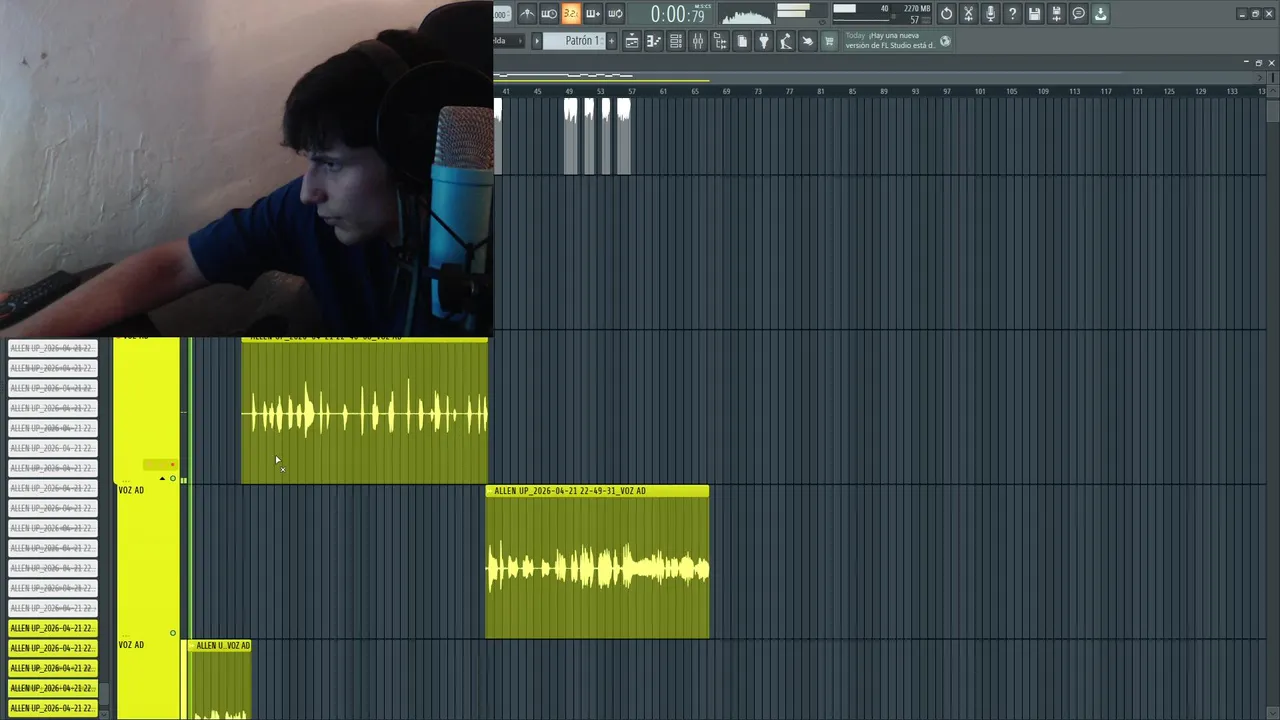This screenshot has height=720, width=1280.
Task: Toggle the metronome button
Action: tap(527, 14)
